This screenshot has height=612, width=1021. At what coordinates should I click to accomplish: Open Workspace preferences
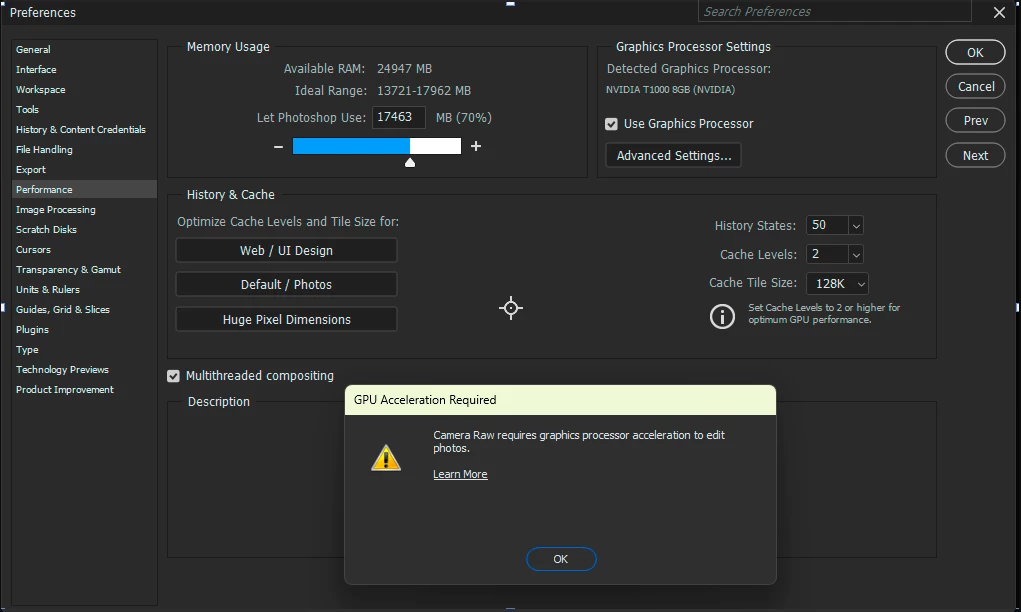(x=41, y=90)
